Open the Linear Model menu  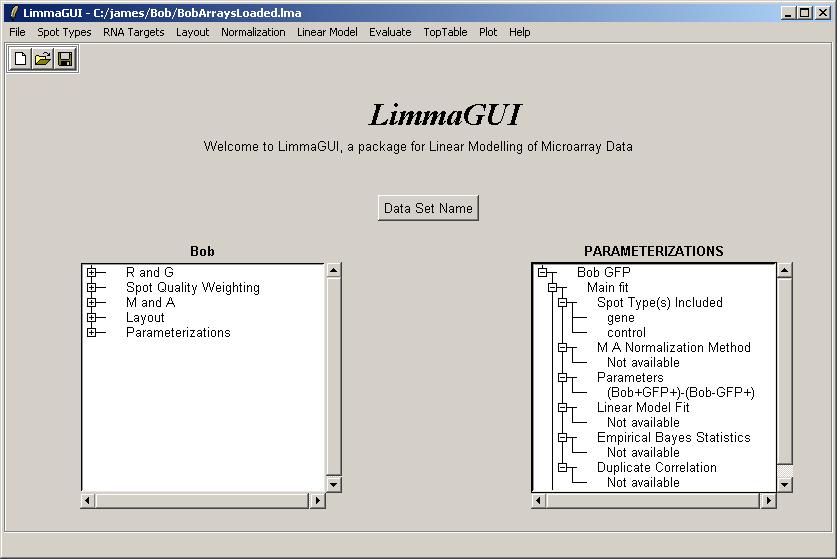(x=327, y=32)
